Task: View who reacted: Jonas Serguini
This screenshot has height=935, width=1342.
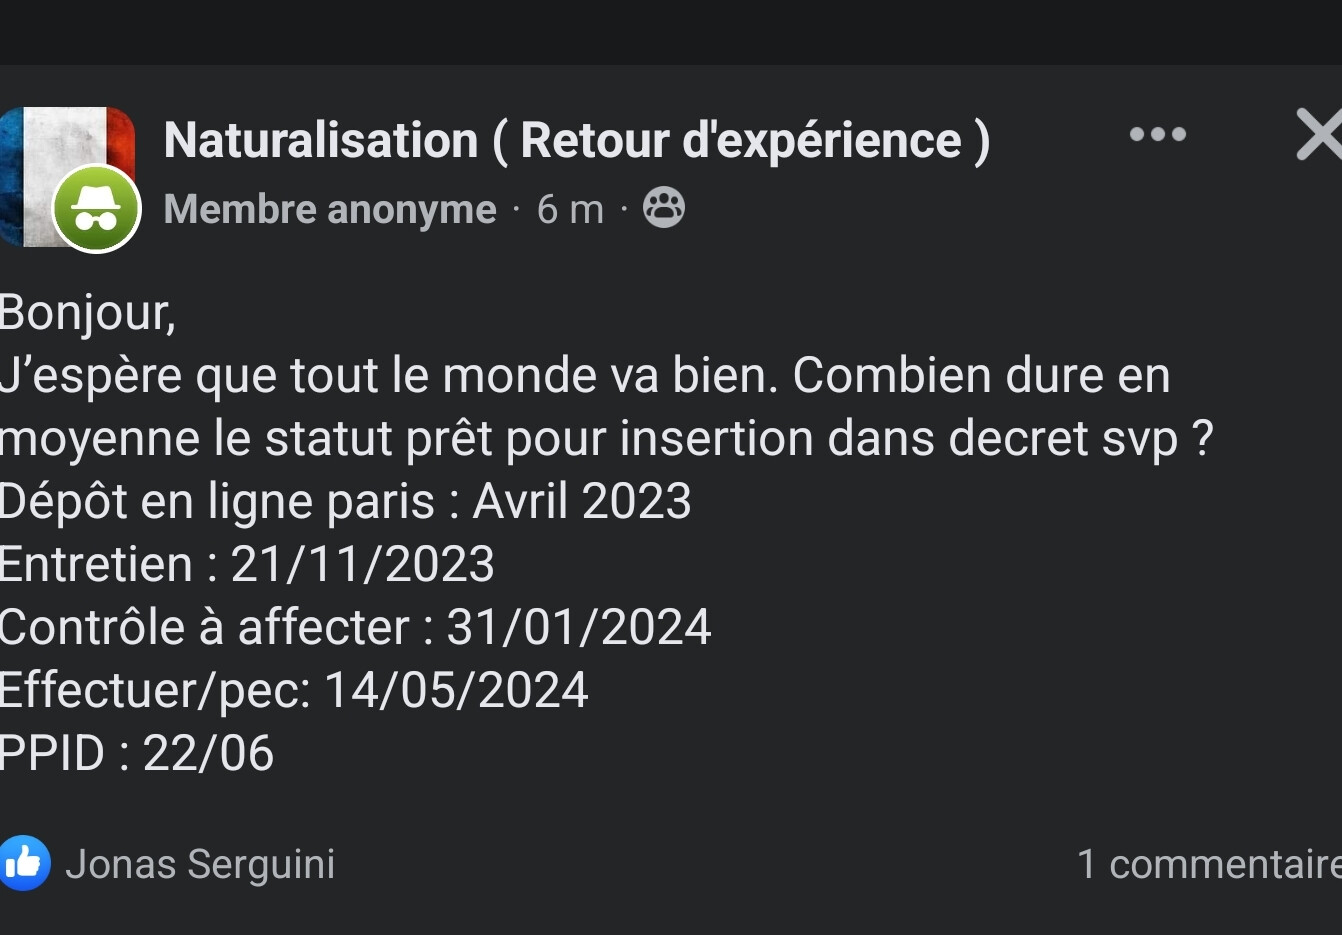Action: pos(200,864)
